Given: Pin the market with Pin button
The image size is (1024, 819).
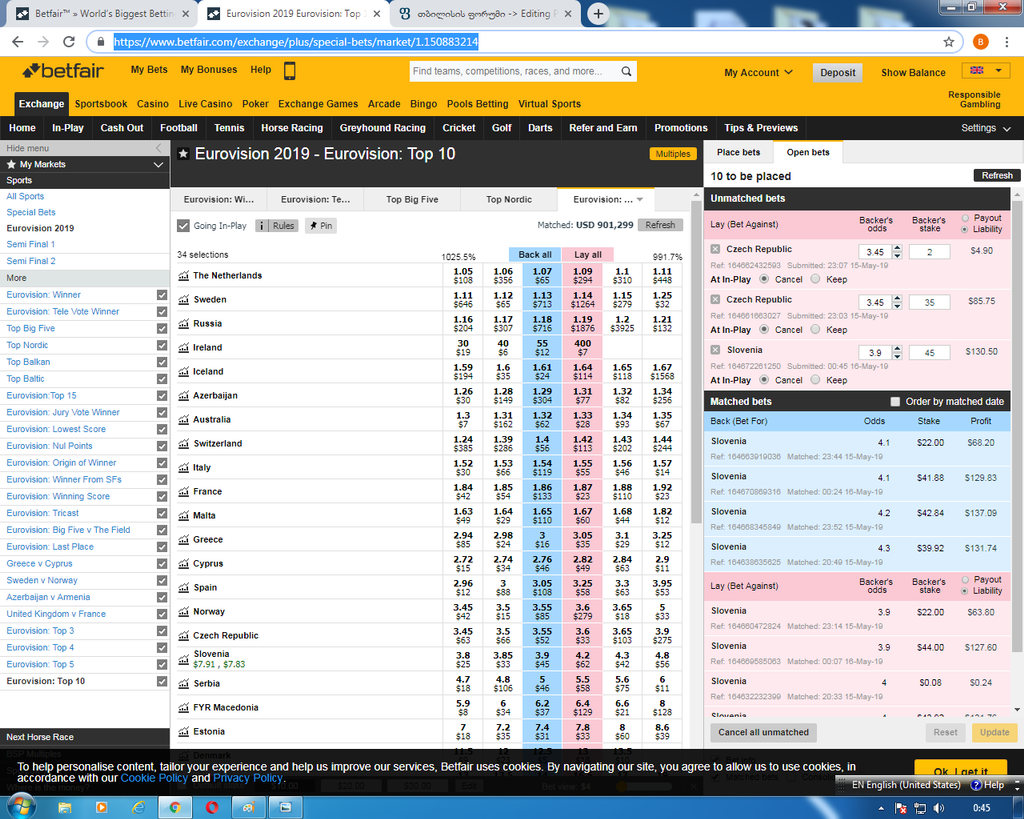Looking at the screenshot, I should [x=321, y=226].
